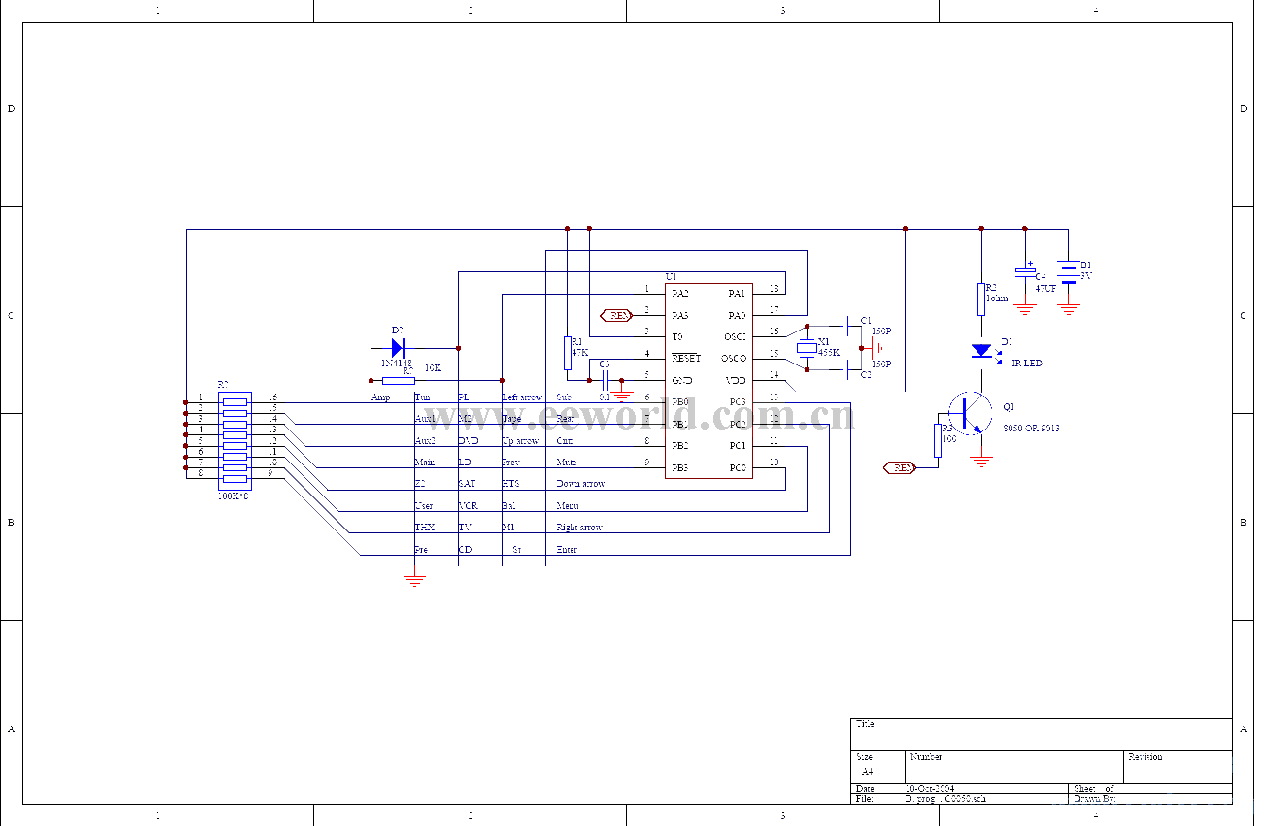Click the RESET pin label on U1
Screen dimensions: 1280x826
point(686,358)
